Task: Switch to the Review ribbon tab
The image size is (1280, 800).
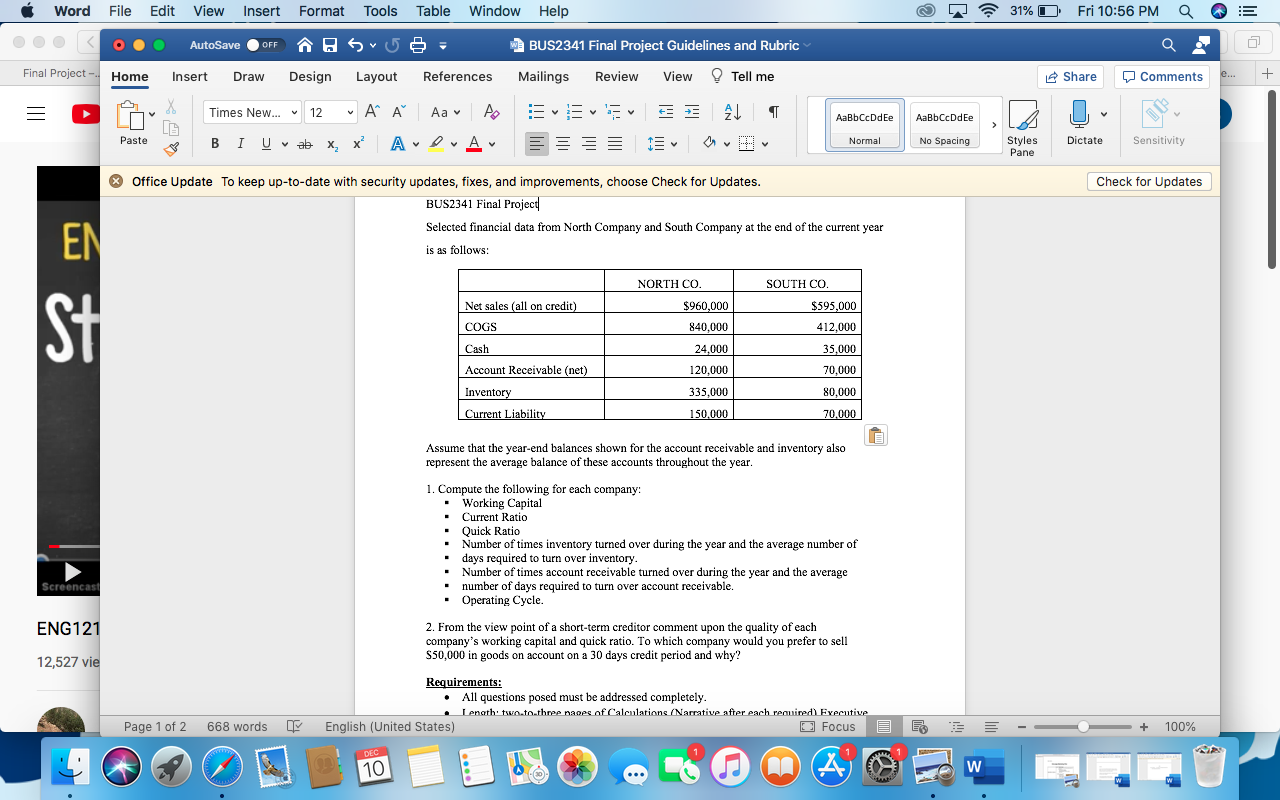Action: pos(617,76)
